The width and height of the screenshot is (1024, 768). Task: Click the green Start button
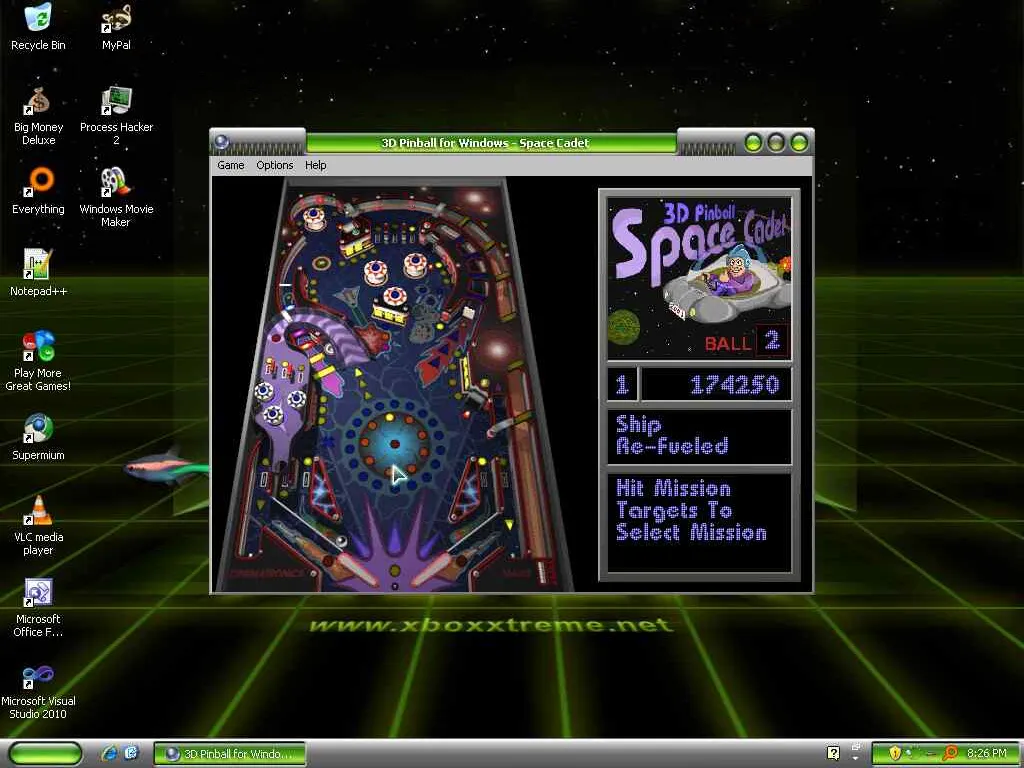click(x=45, y=753)
